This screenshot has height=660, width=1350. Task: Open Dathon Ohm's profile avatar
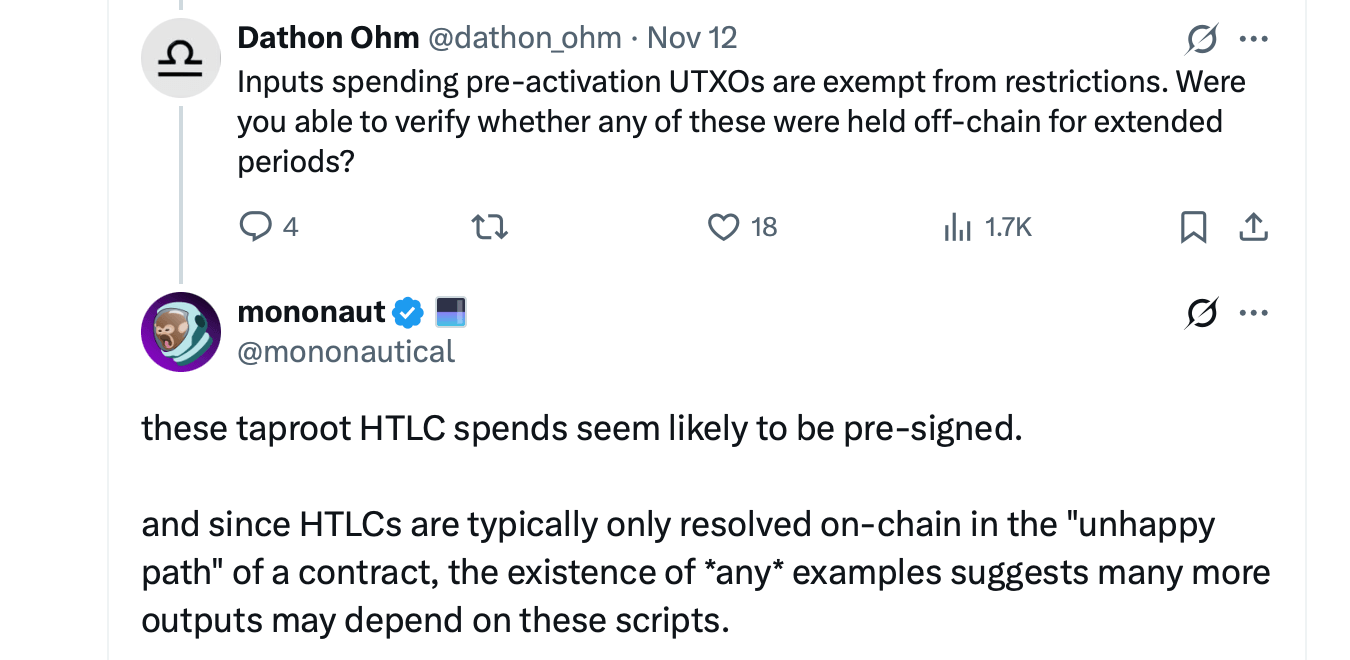181,57
